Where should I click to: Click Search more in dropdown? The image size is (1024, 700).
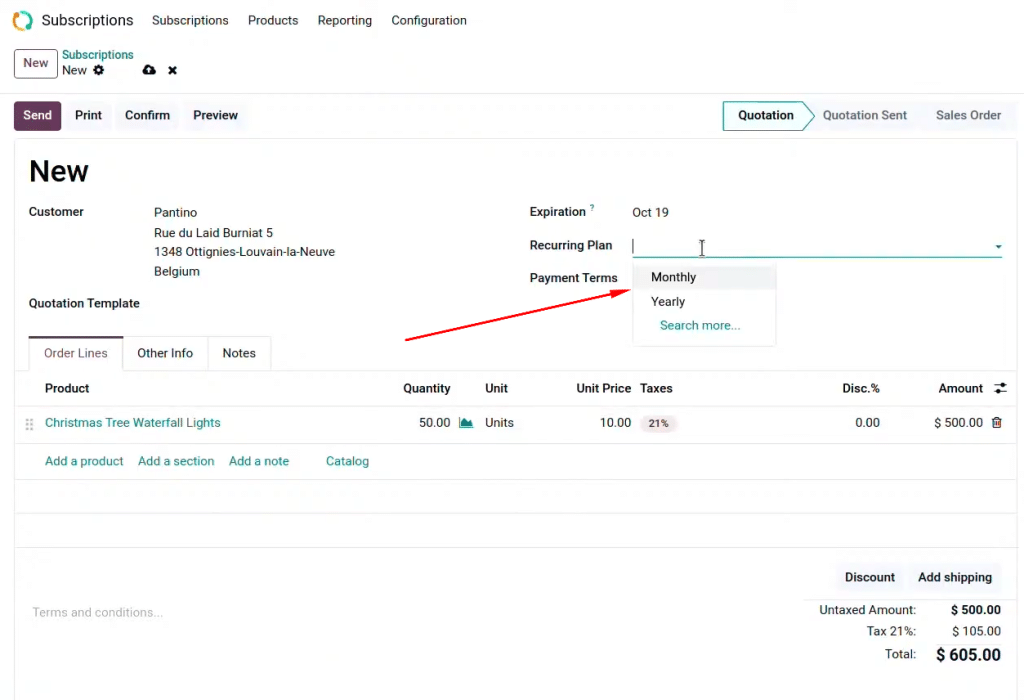(x=700, y=325)
